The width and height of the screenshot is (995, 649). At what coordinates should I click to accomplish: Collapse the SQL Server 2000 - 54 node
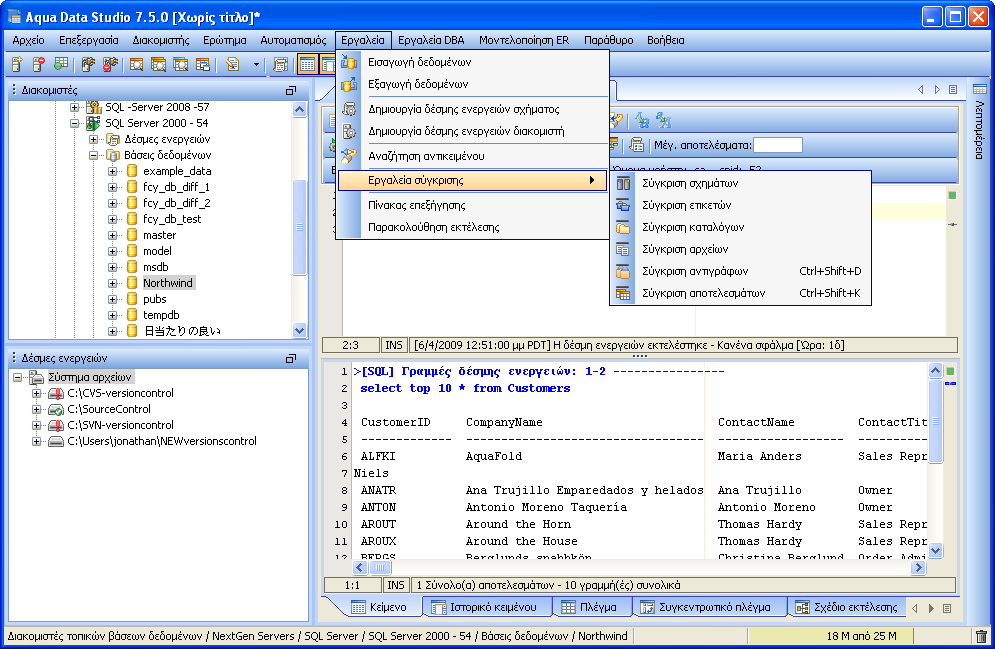tap(74, 124)
